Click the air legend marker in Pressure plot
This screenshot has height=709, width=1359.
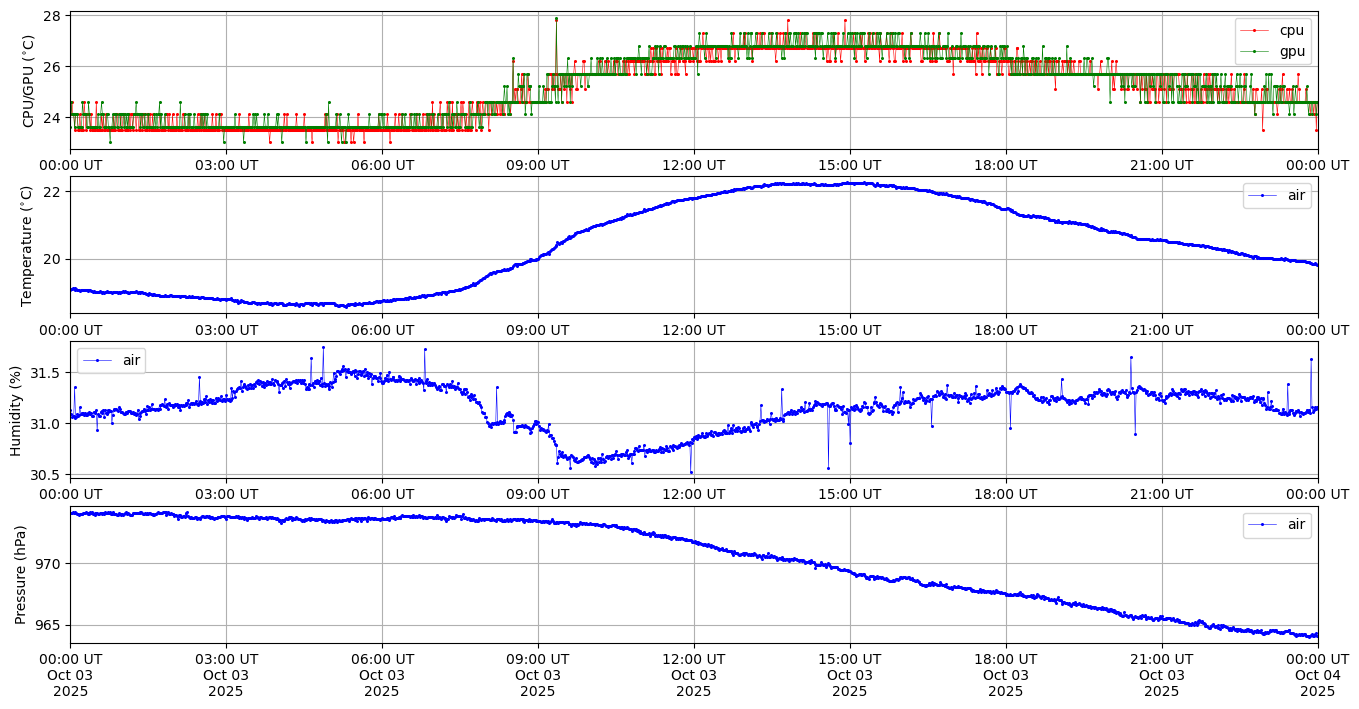pyautogui.click(x=1263, y=524)
